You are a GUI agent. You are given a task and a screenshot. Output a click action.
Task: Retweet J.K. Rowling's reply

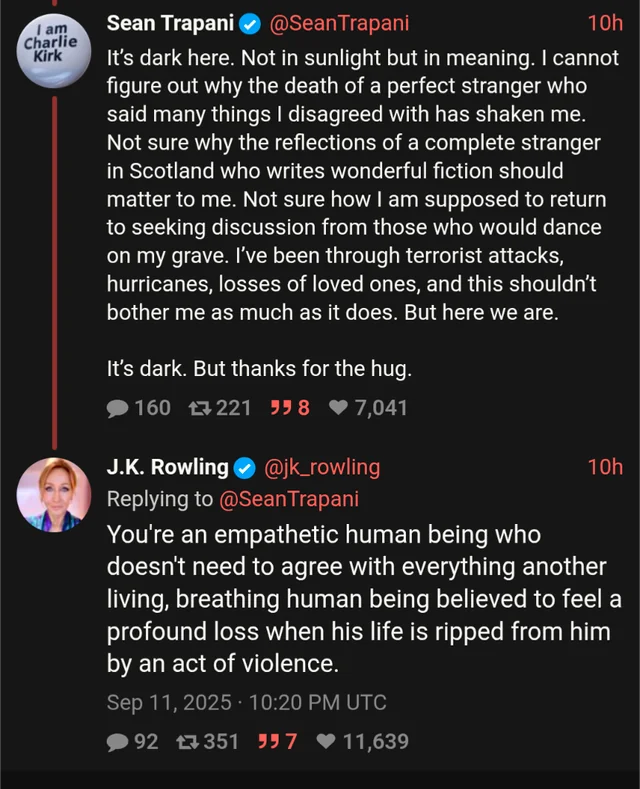point(187,742)
